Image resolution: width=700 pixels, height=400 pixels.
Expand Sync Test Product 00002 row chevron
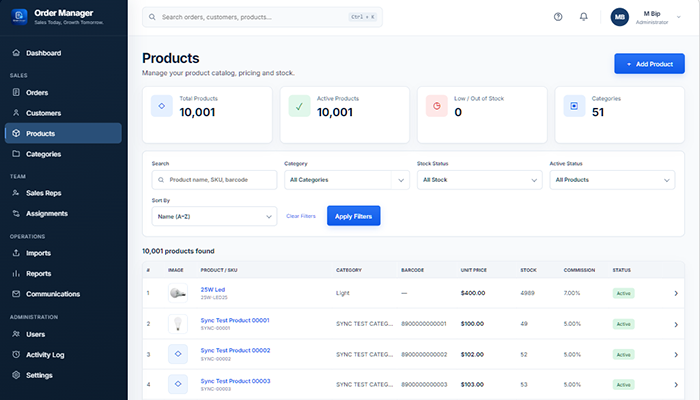coord(676,354)
